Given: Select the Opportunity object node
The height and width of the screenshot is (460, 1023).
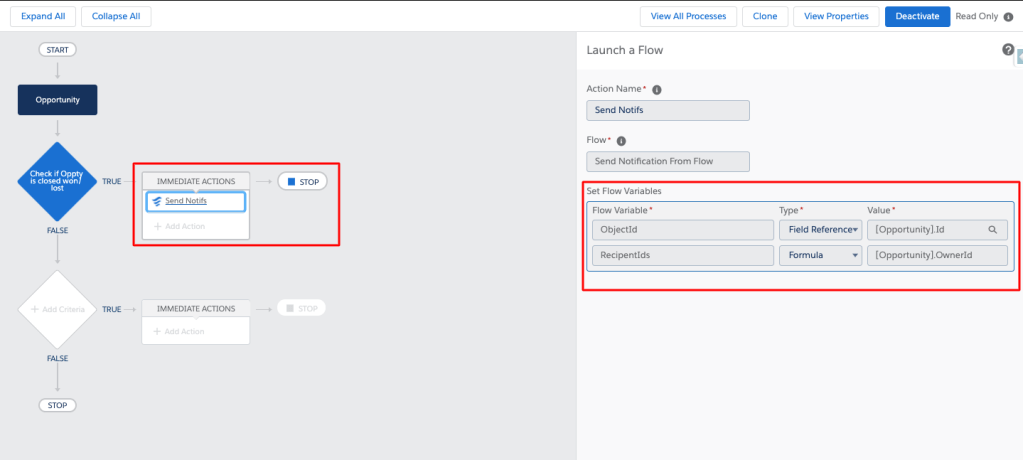Looking at the screenshot, I should 58,100.
